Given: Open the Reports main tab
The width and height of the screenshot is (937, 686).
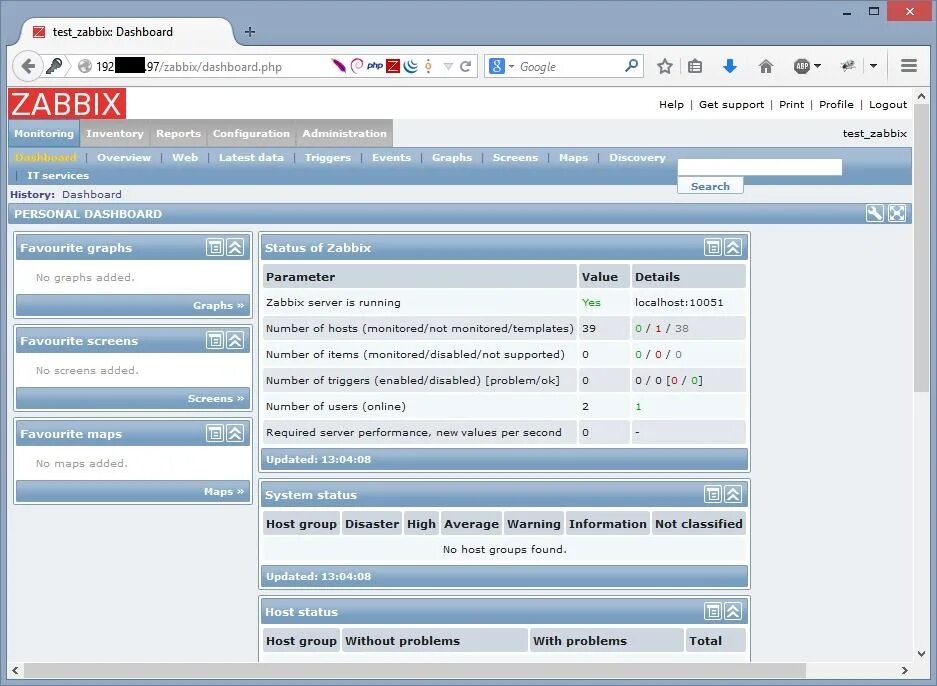Looking at the screenshot, I should tap(178, 133).
